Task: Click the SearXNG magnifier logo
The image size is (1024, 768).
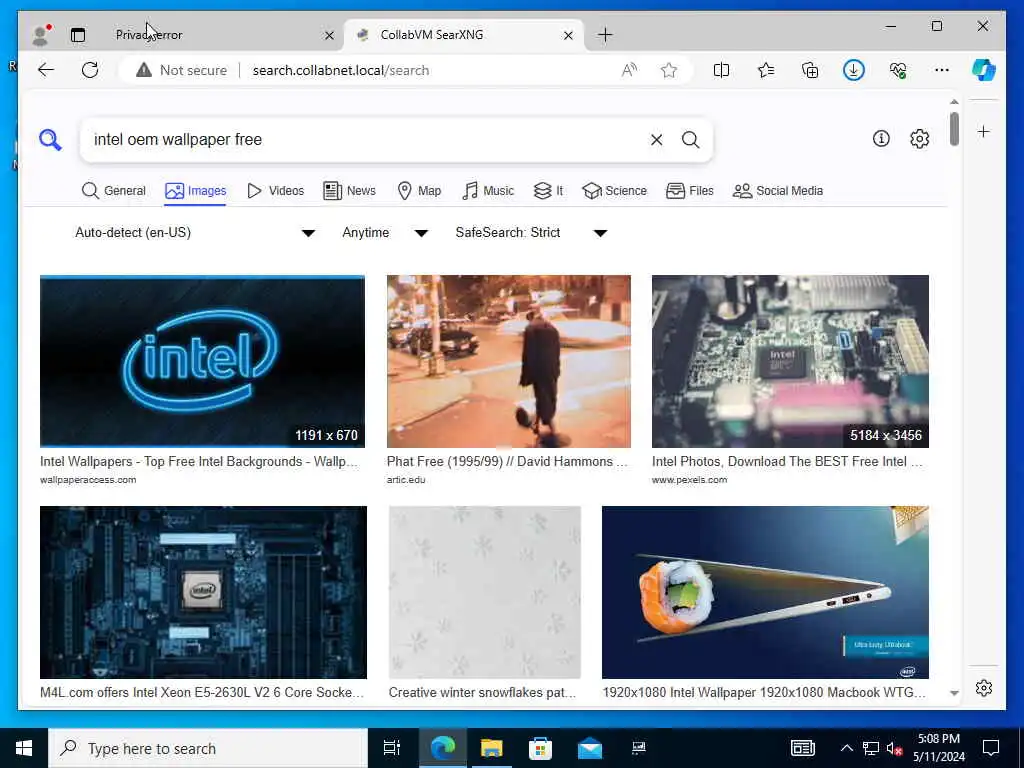Action: (x=50, y=140)
